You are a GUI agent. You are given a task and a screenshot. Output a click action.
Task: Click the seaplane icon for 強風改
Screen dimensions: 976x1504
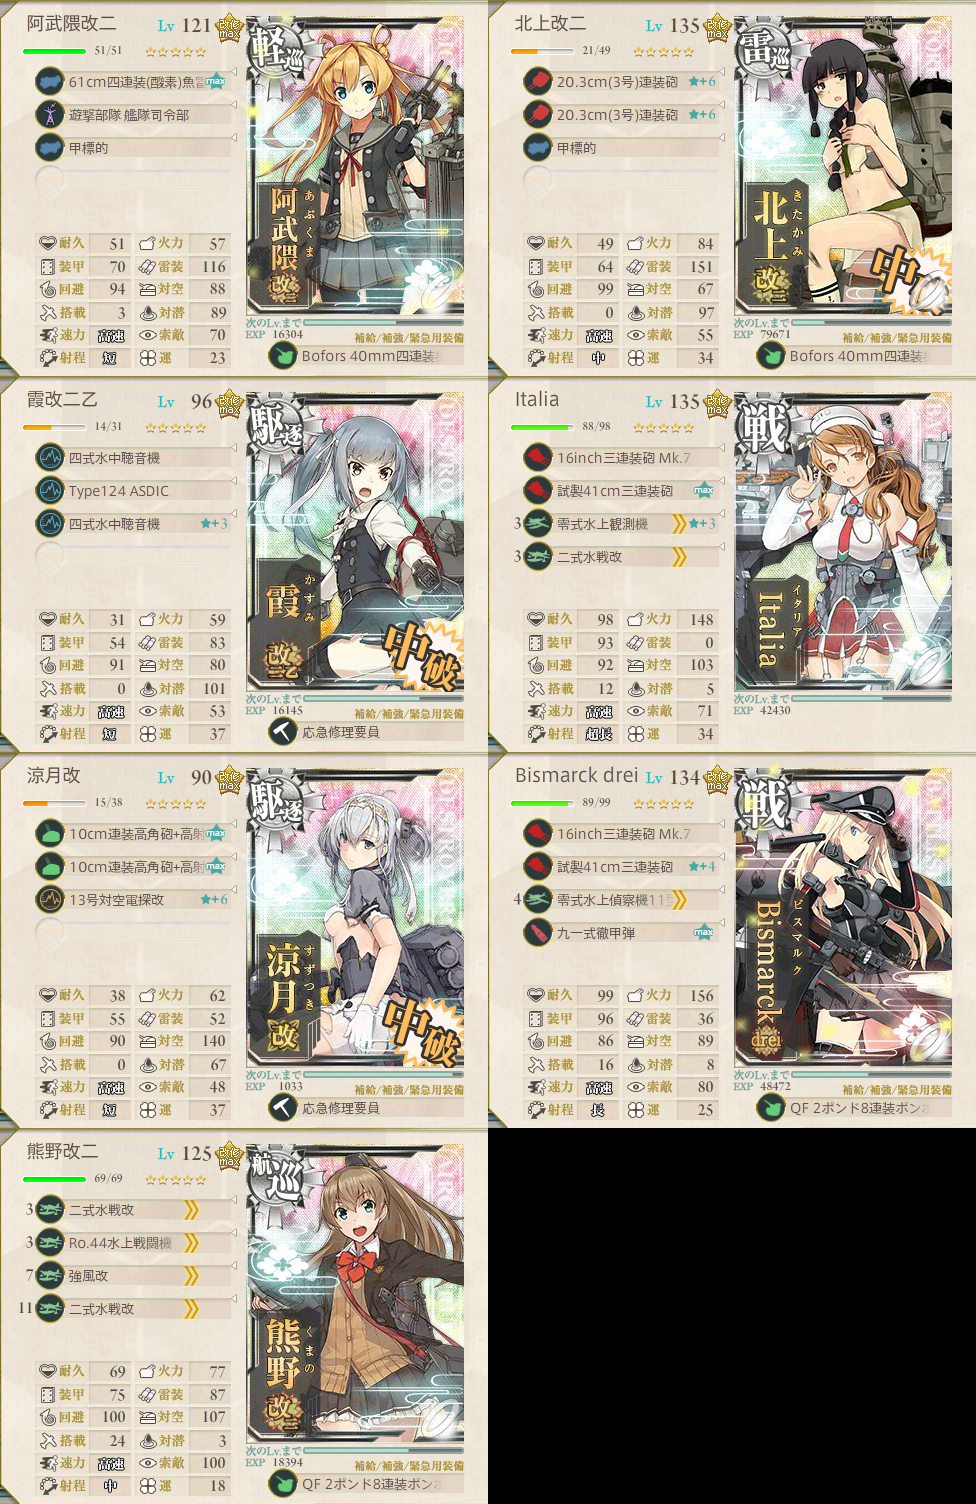point(50,1276)
